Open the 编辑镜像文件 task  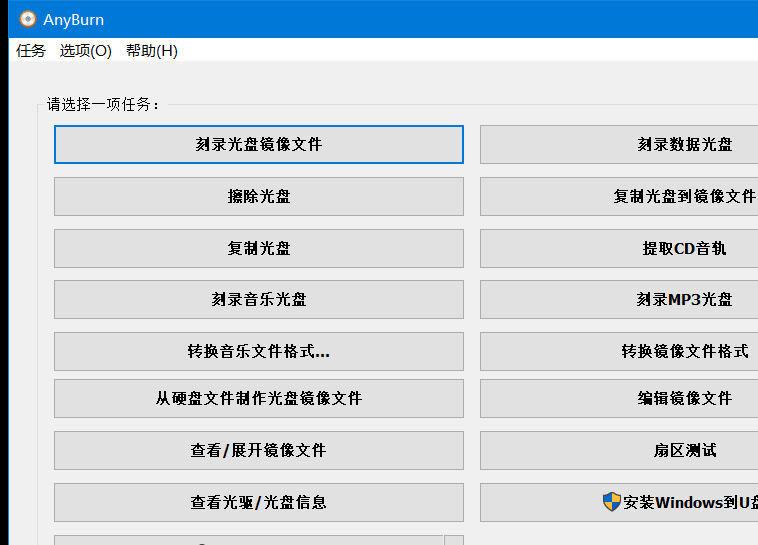coord(619,398)
